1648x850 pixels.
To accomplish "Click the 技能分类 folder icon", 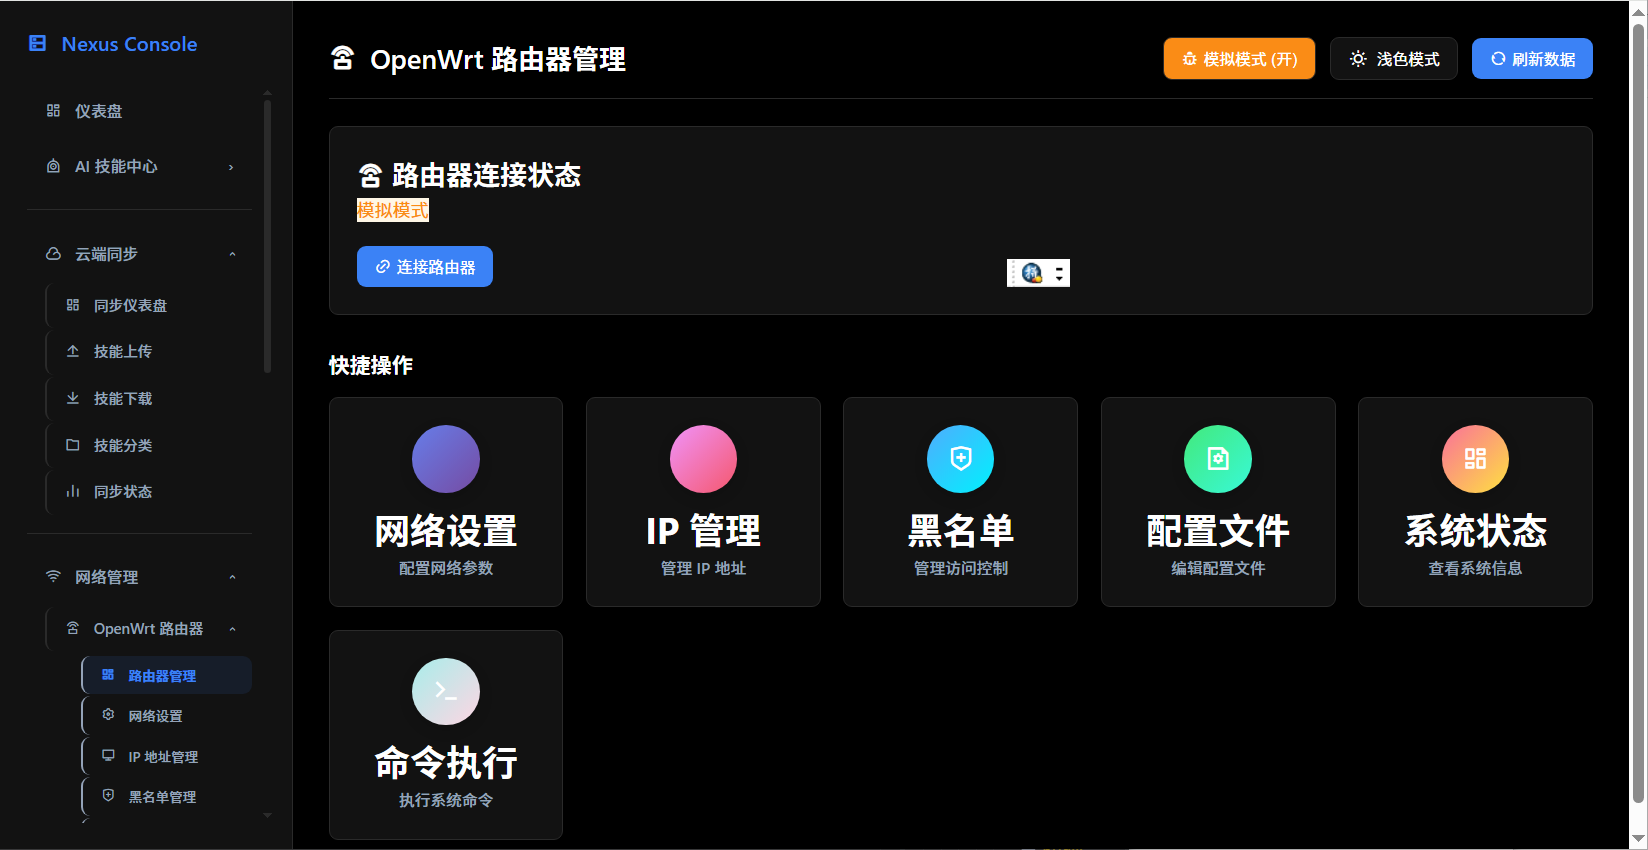I will (x=73, y=445).
